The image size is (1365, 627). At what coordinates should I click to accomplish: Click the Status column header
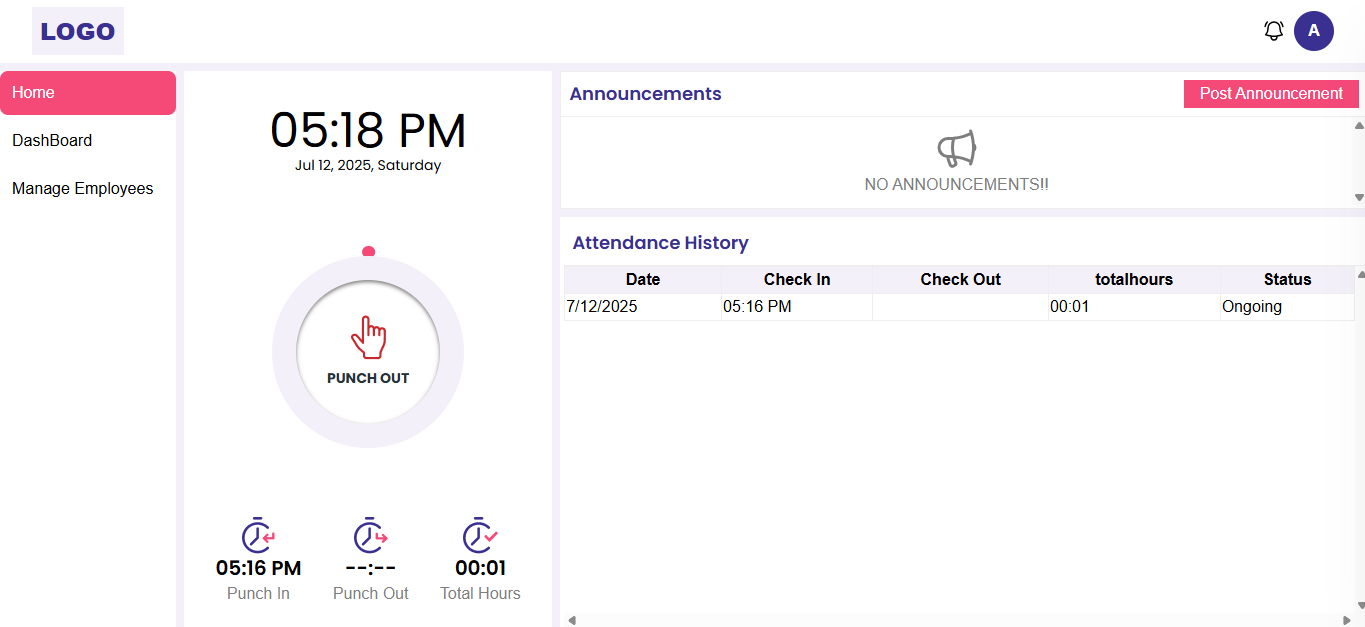tap(1287, 280)
